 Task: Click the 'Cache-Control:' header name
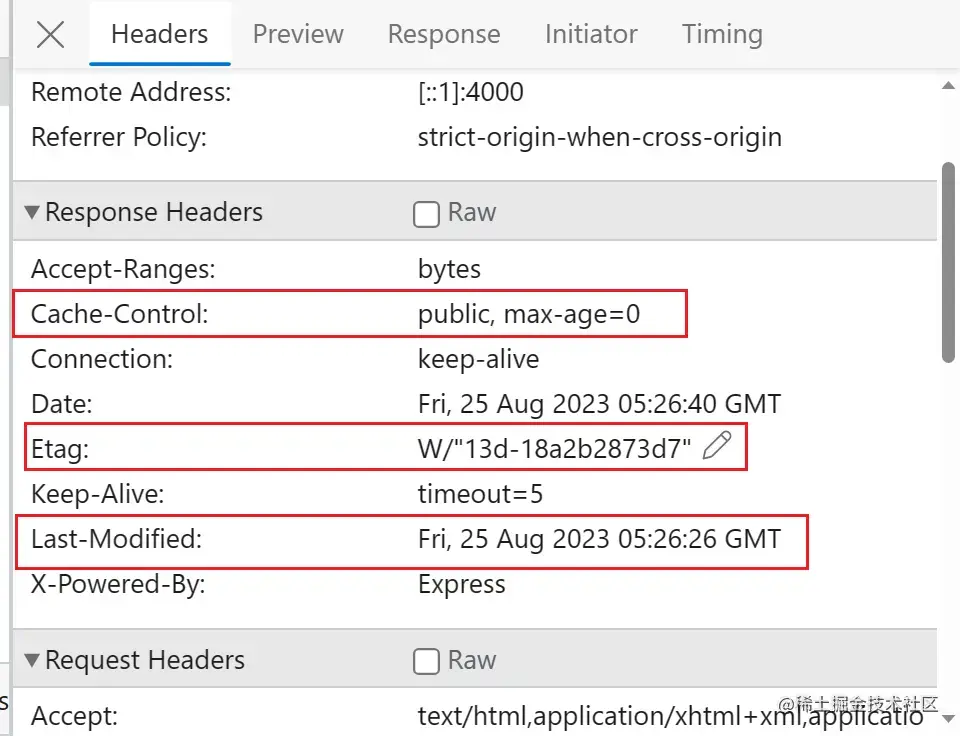click(x=119, y=314)
